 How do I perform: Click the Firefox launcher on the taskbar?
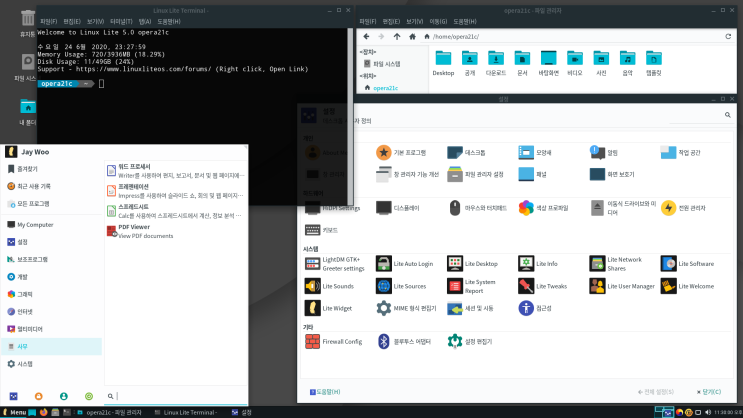point(44,412)
